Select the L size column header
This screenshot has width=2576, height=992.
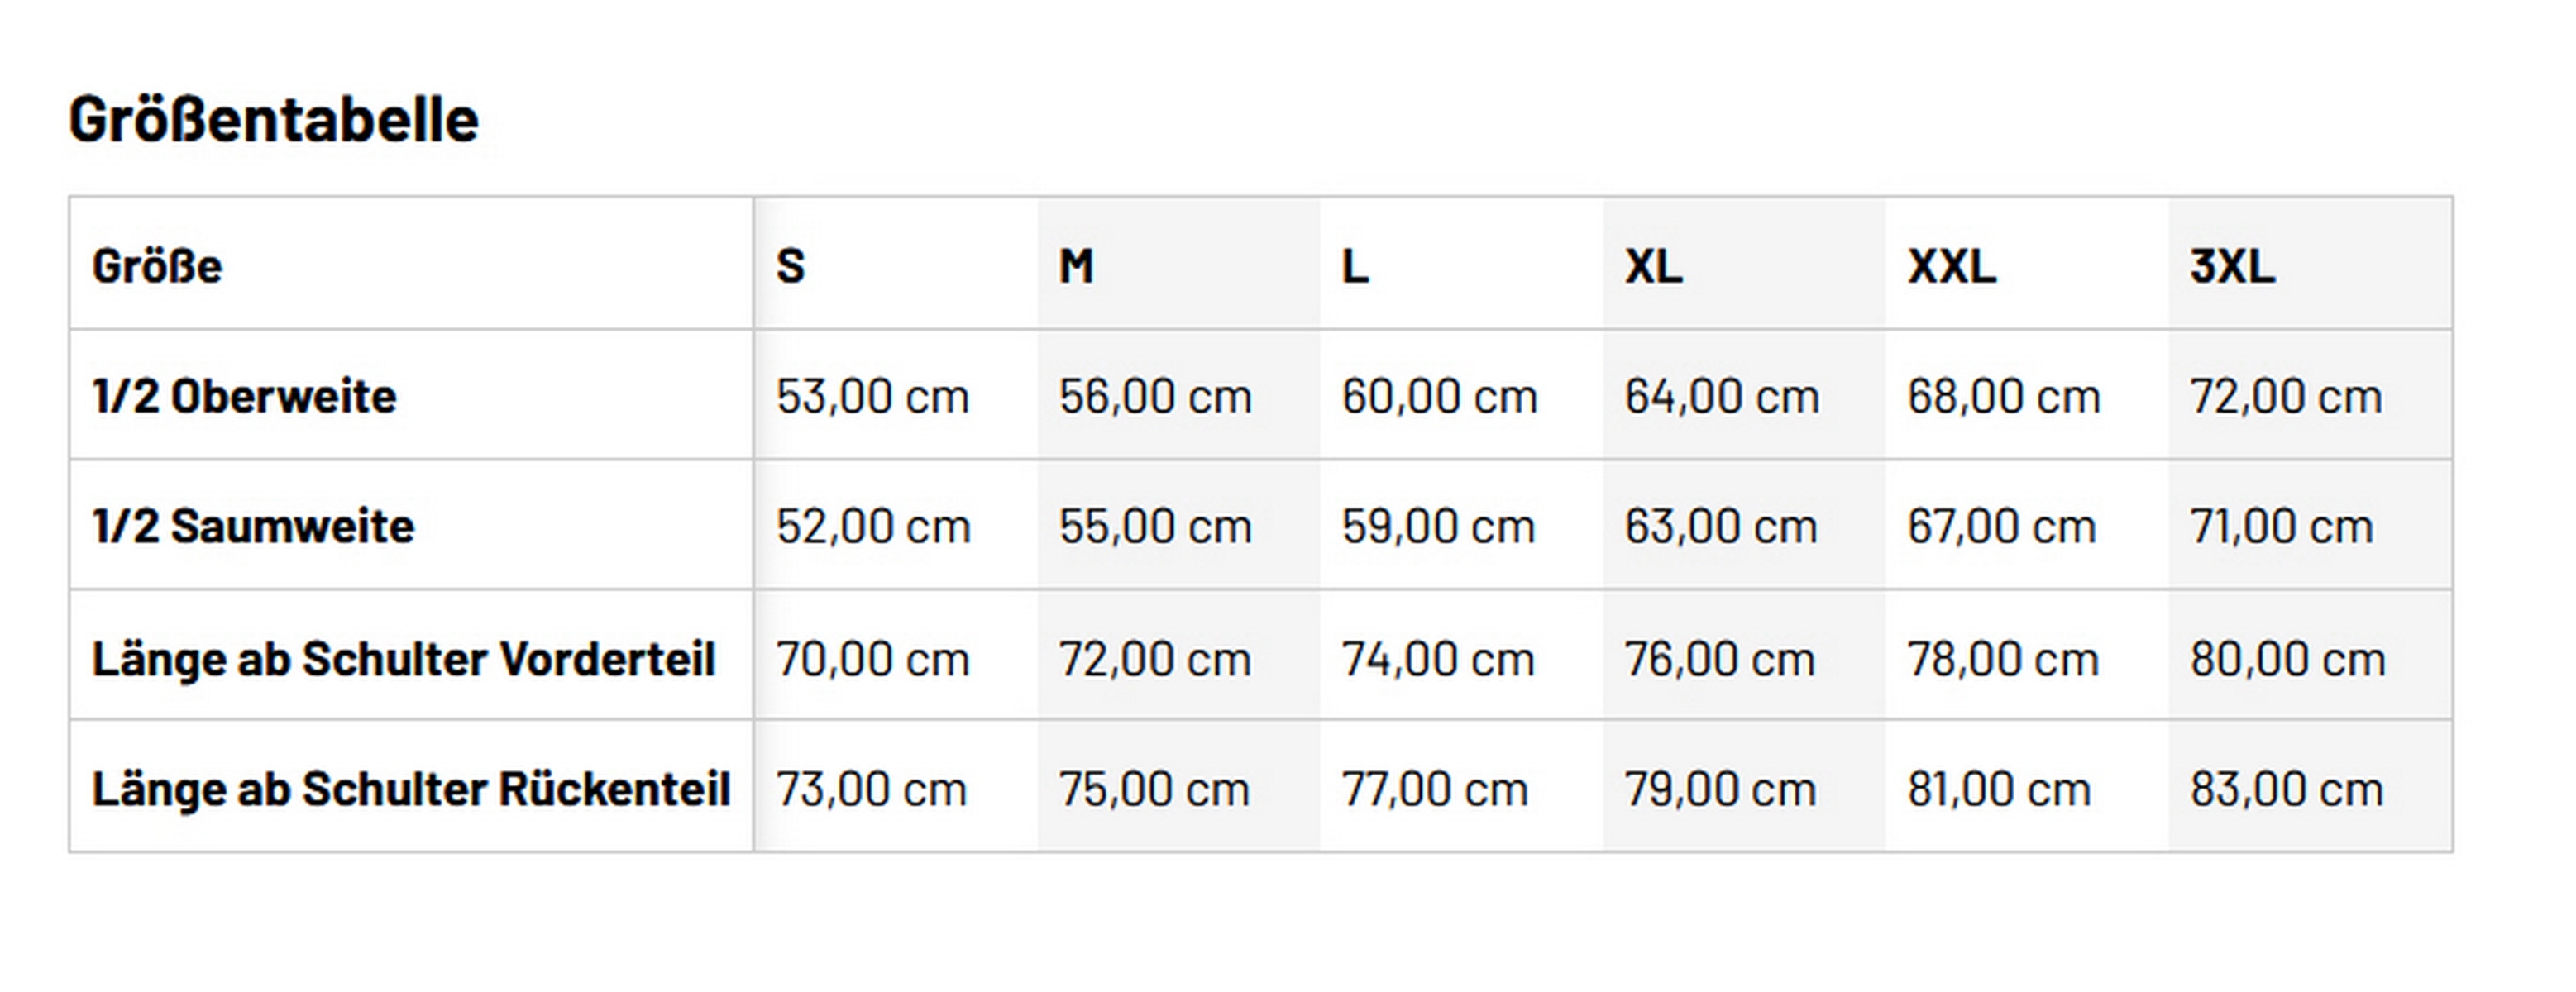(1355, 266)
